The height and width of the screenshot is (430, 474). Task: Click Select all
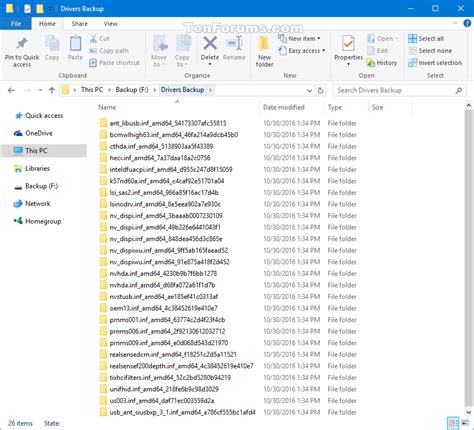tap(426, 38)
